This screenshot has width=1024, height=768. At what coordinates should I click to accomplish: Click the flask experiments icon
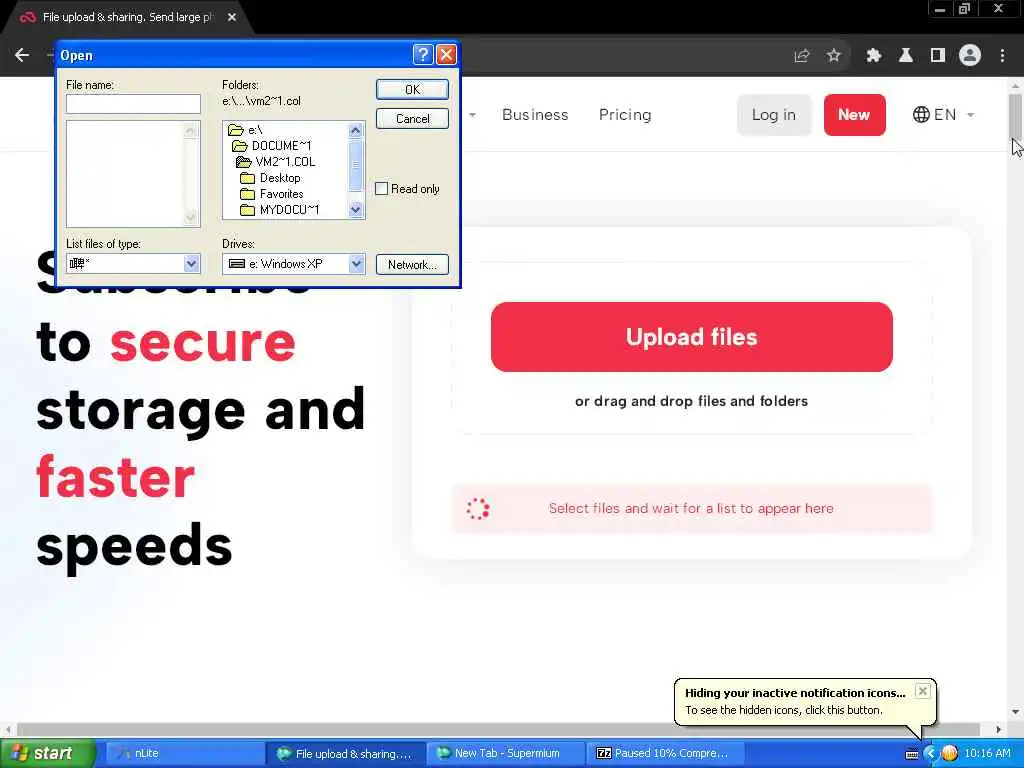[x=906, y=56]
